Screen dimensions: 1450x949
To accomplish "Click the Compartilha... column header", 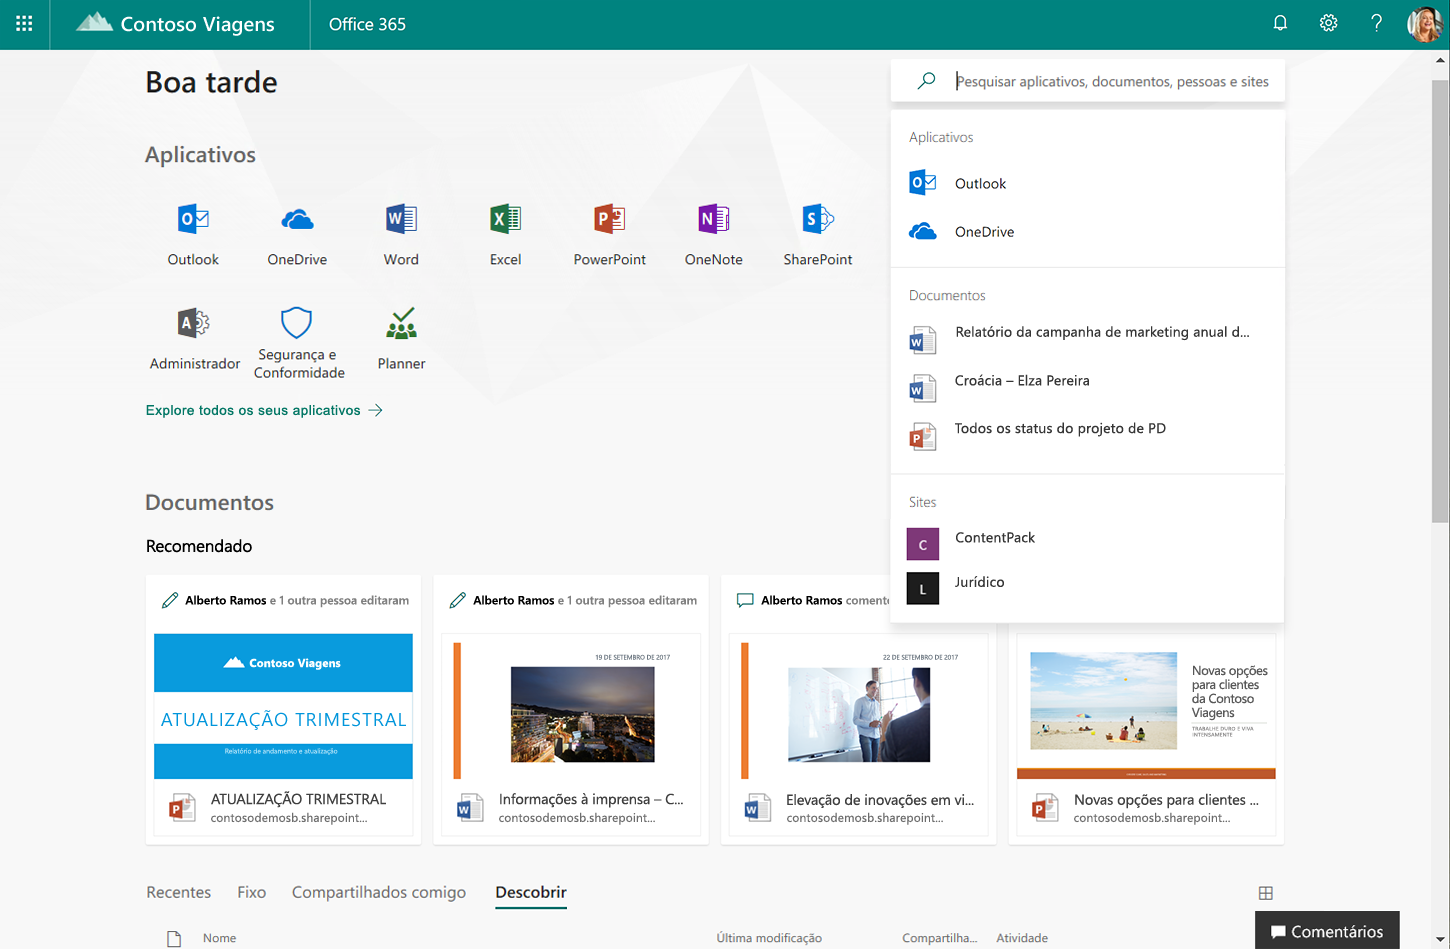I will point(939,938).
